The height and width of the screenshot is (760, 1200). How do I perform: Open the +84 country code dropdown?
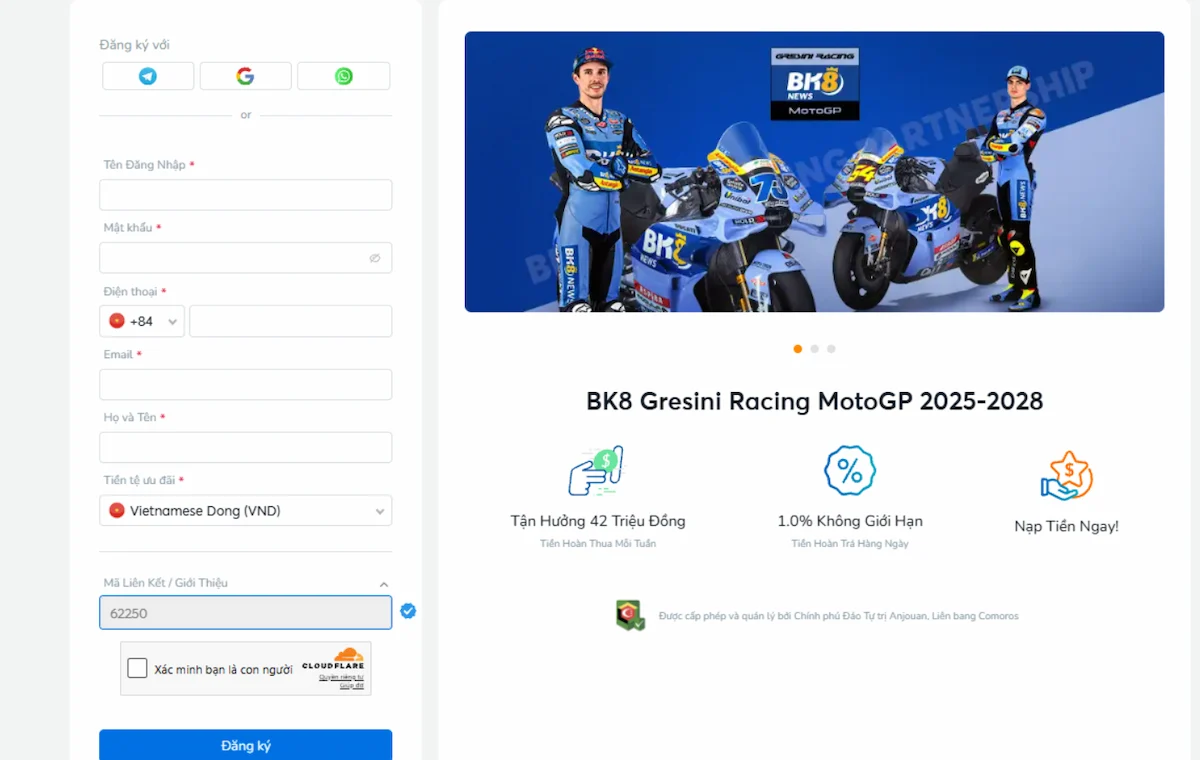click(x=142, y=321)
